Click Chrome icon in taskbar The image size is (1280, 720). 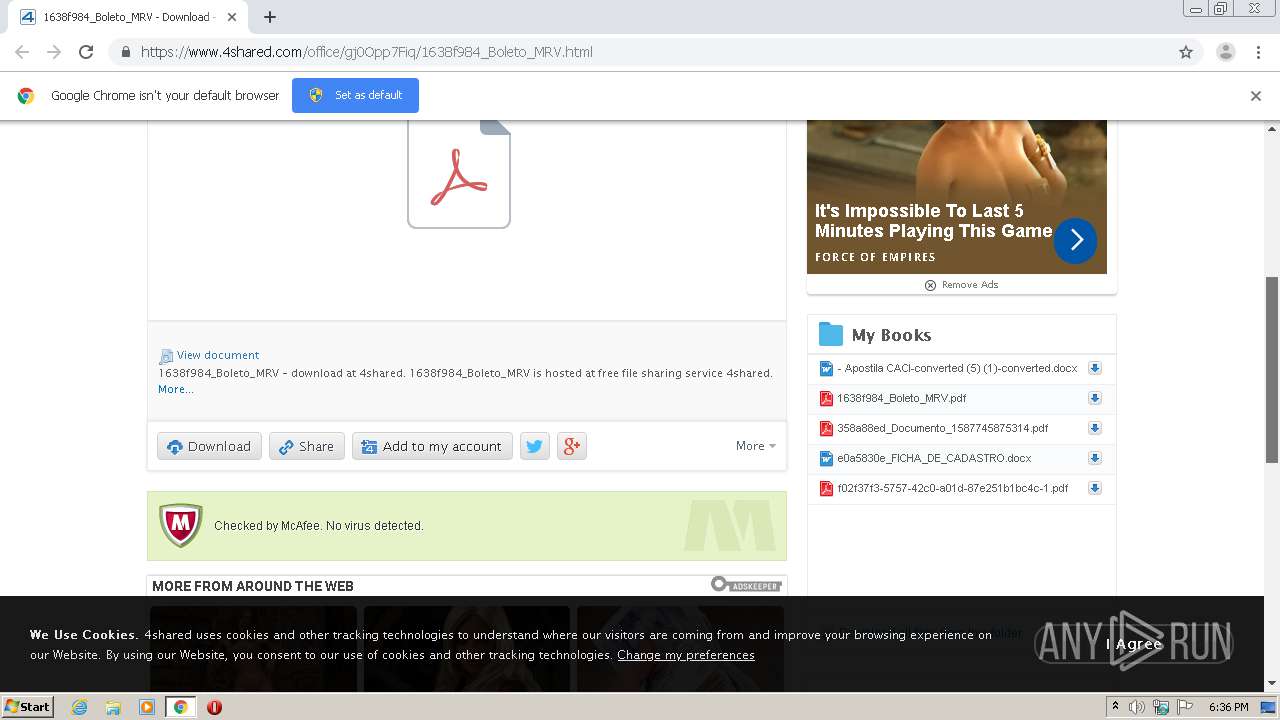pyautogui.click(x=181, y=707)
